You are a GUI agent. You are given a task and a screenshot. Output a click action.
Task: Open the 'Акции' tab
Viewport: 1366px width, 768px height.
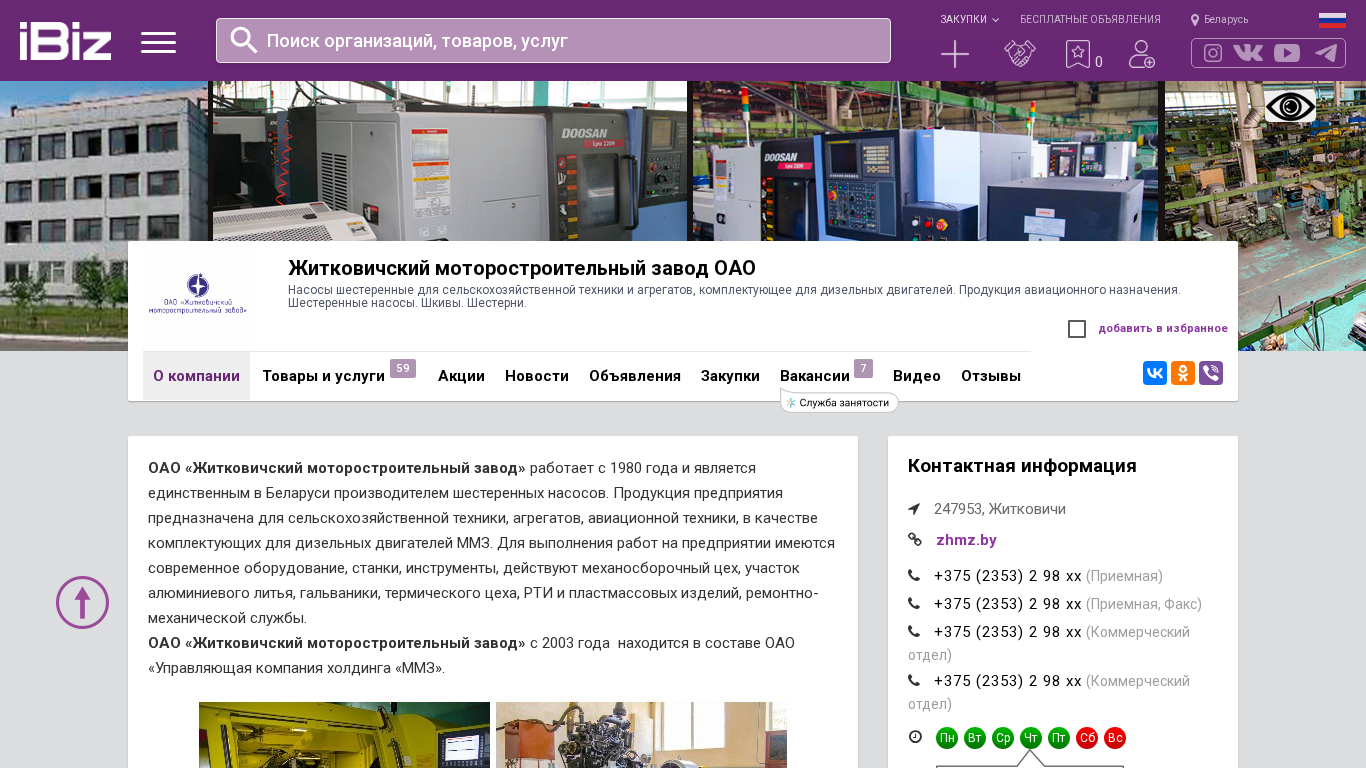coord(461,376)
